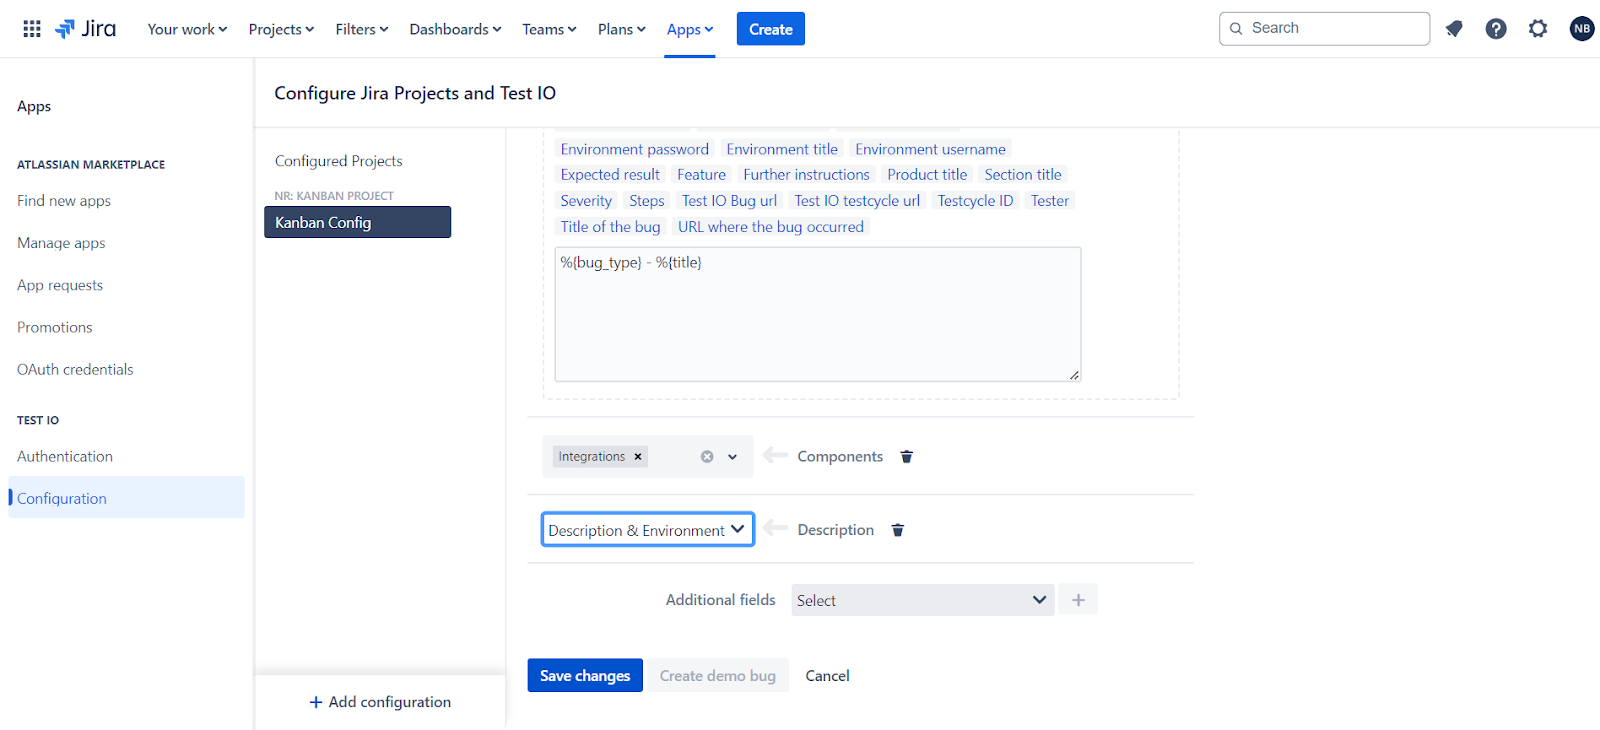Open Test IO Authentication
Viewport: 1600px width, 730px height.
65,456
